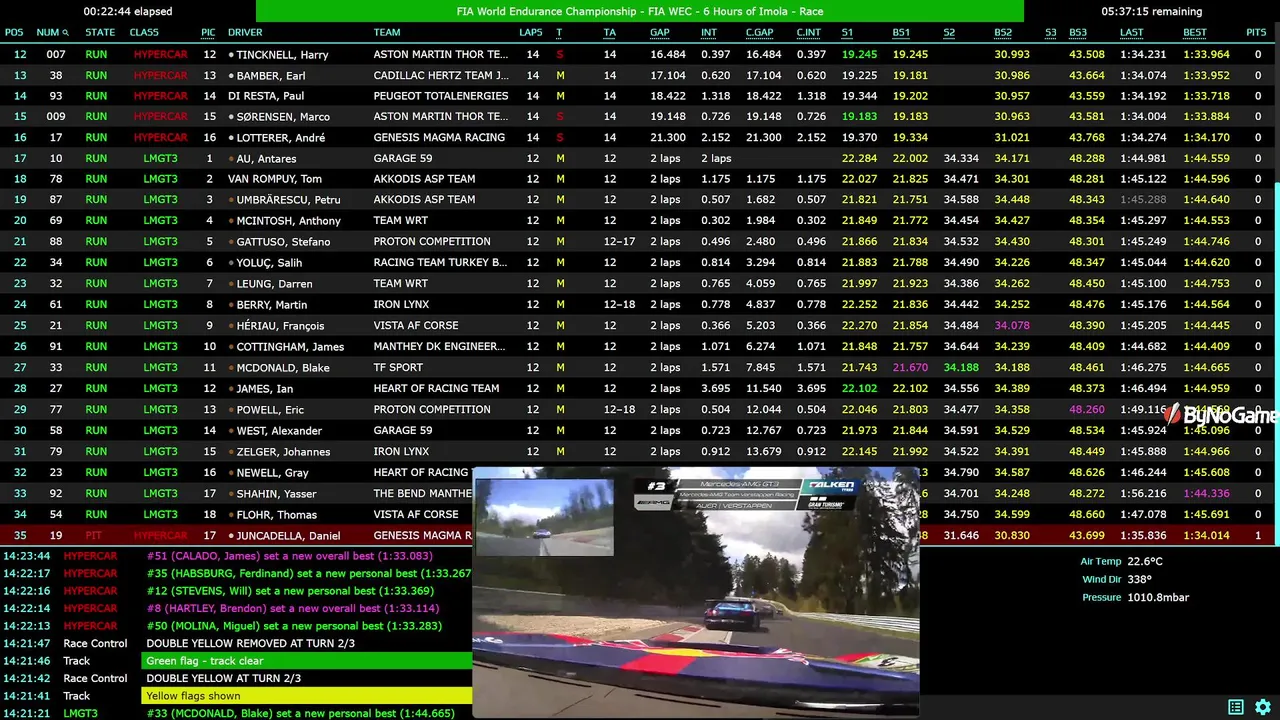The height and width of the screenshot is (720, 1280).
Task: Open the list view icon beside the gear
Action: (x=1236, y=707)
